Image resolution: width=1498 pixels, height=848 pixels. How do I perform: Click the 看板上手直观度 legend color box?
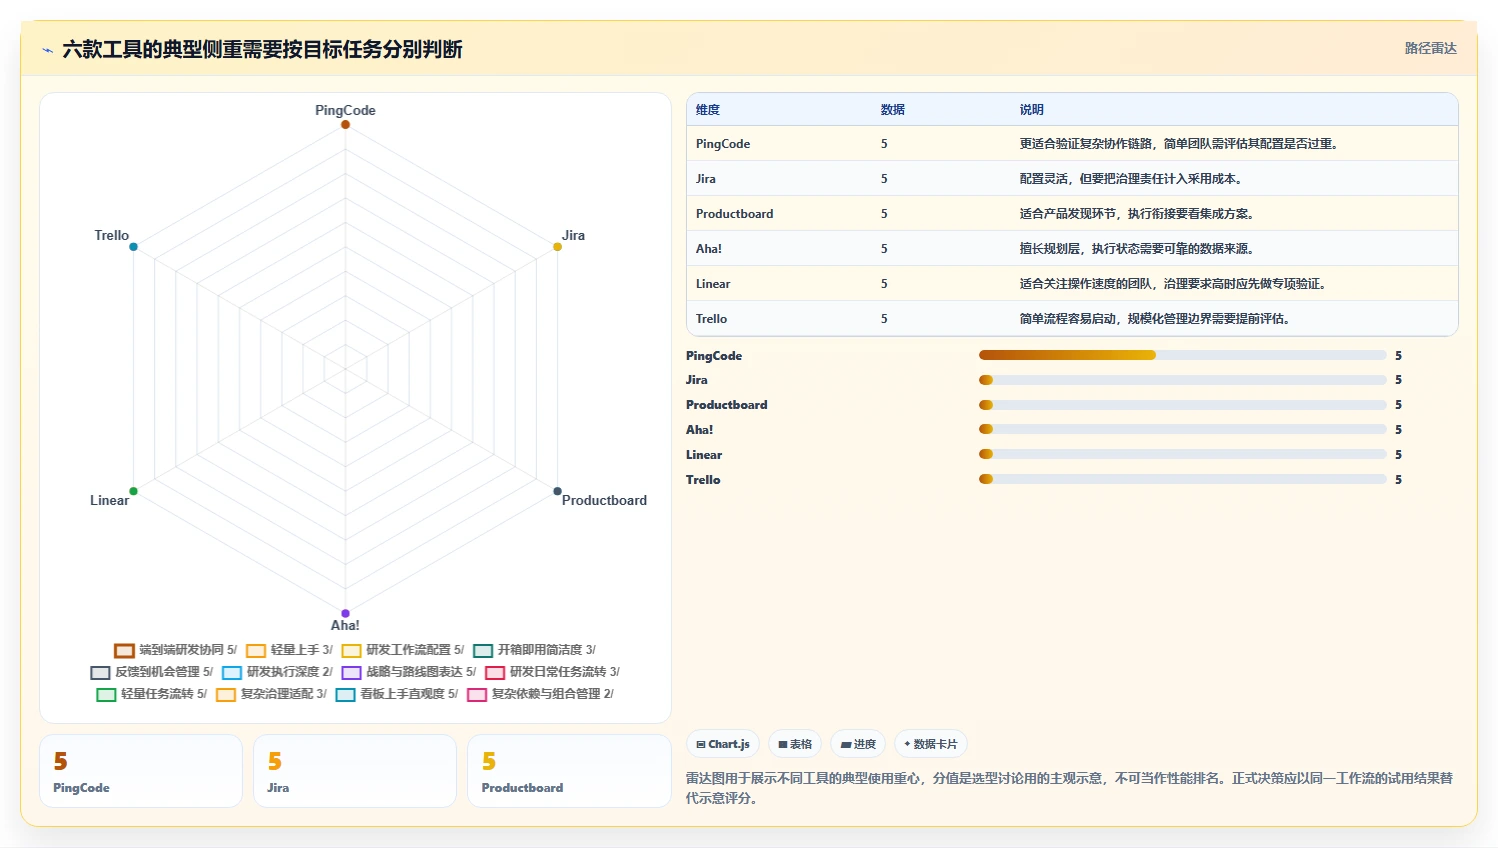[x=346, y=694]
